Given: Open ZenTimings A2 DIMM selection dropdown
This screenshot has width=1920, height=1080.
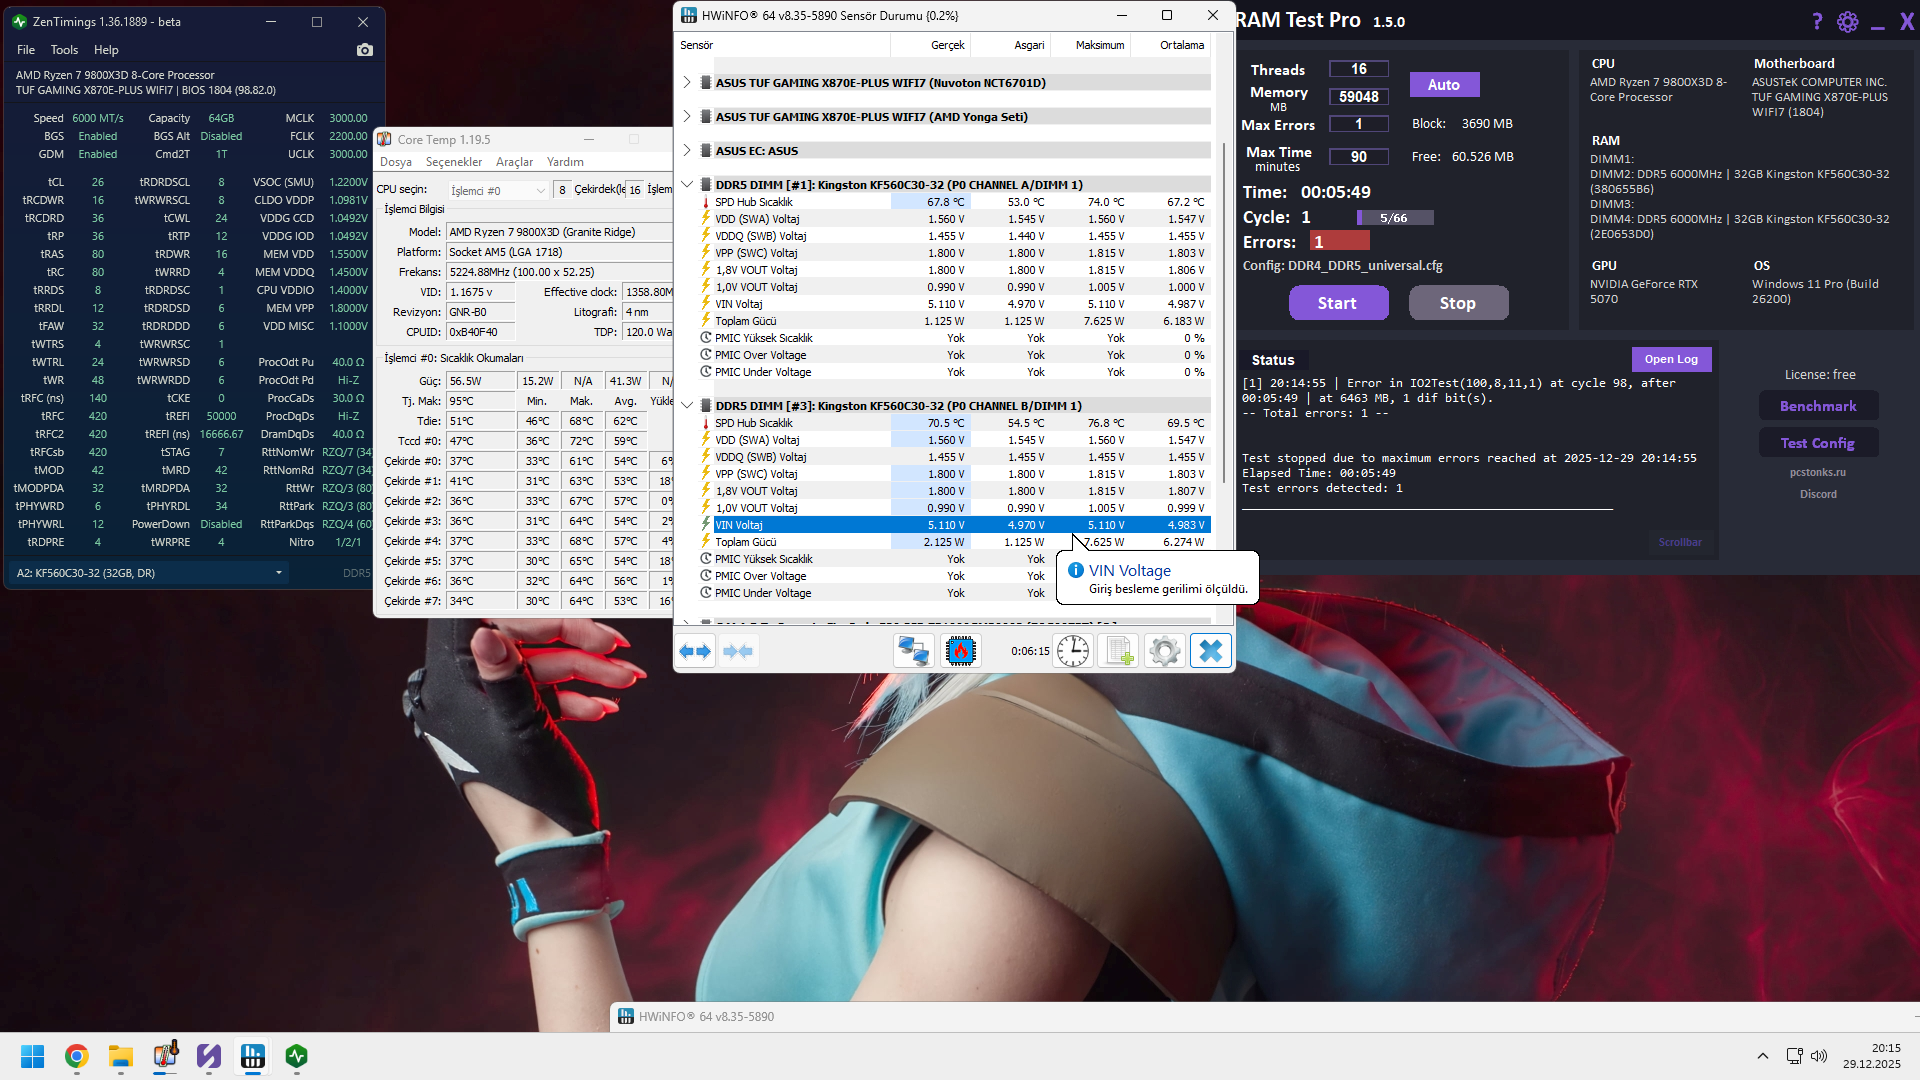Looking at the screenshot, I should pyautogui.click(x=148, y=573).
